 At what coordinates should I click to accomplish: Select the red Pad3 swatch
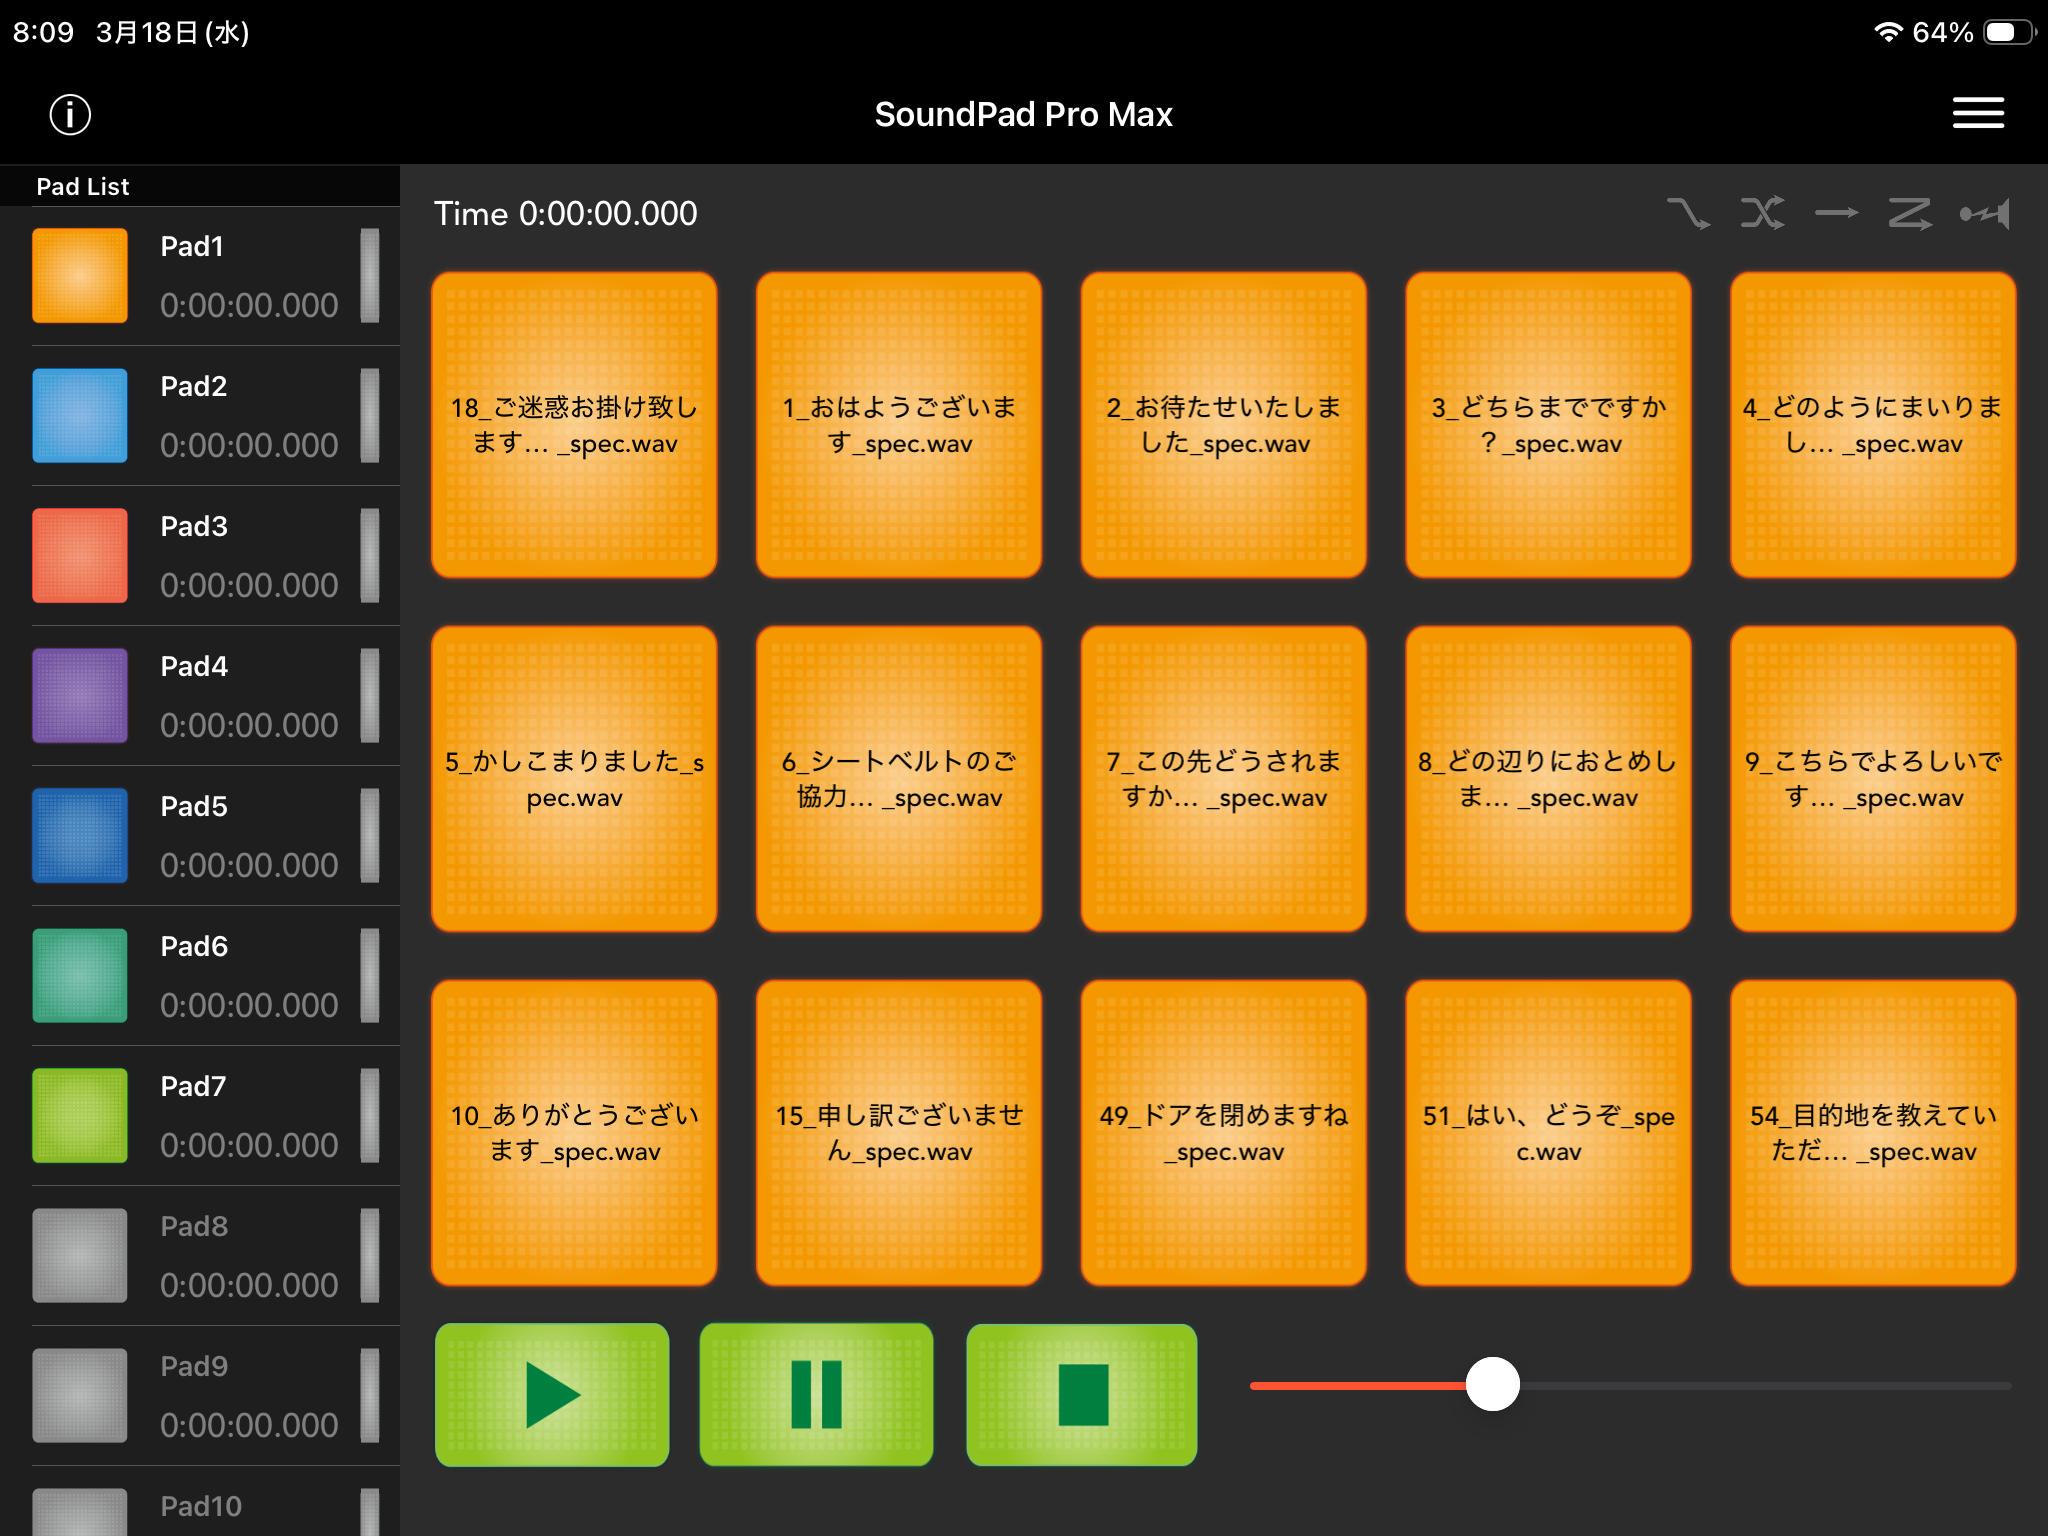[80, 556]
